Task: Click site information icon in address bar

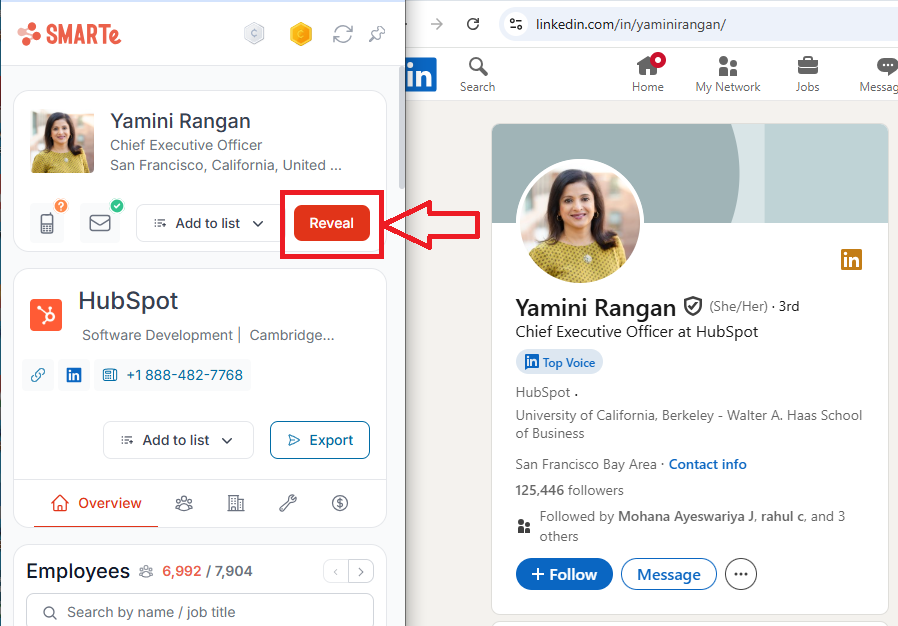Action: pos(516,24)
